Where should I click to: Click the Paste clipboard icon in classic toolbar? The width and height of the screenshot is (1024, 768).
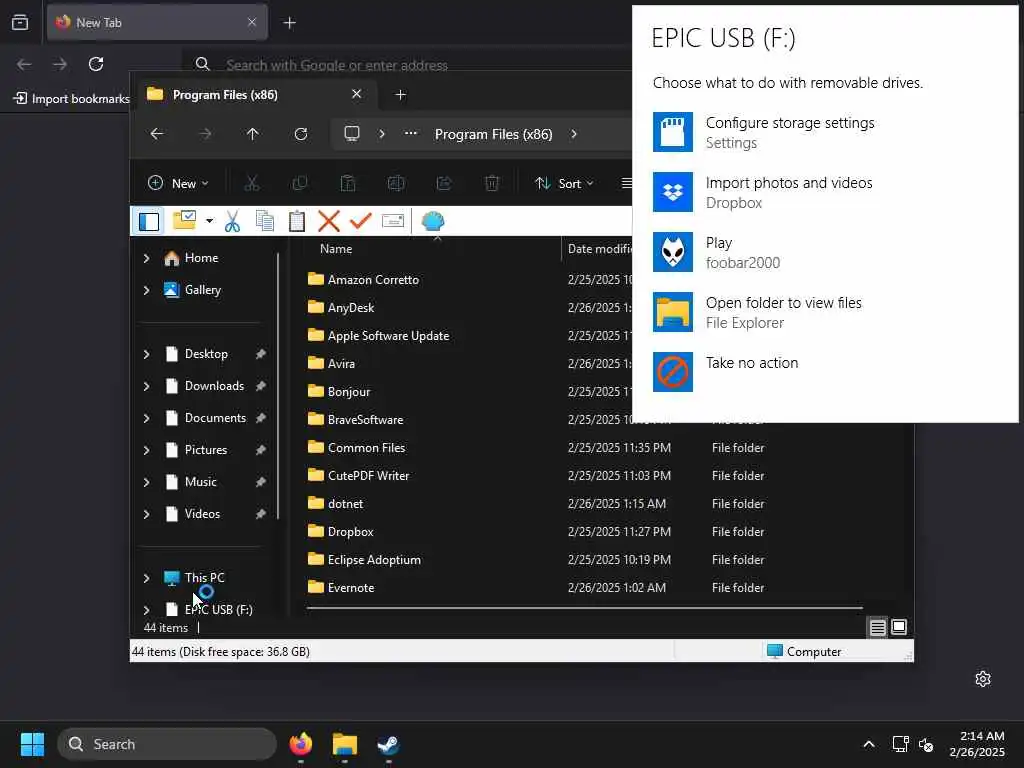pyautogui.click(x=296, y=221)
